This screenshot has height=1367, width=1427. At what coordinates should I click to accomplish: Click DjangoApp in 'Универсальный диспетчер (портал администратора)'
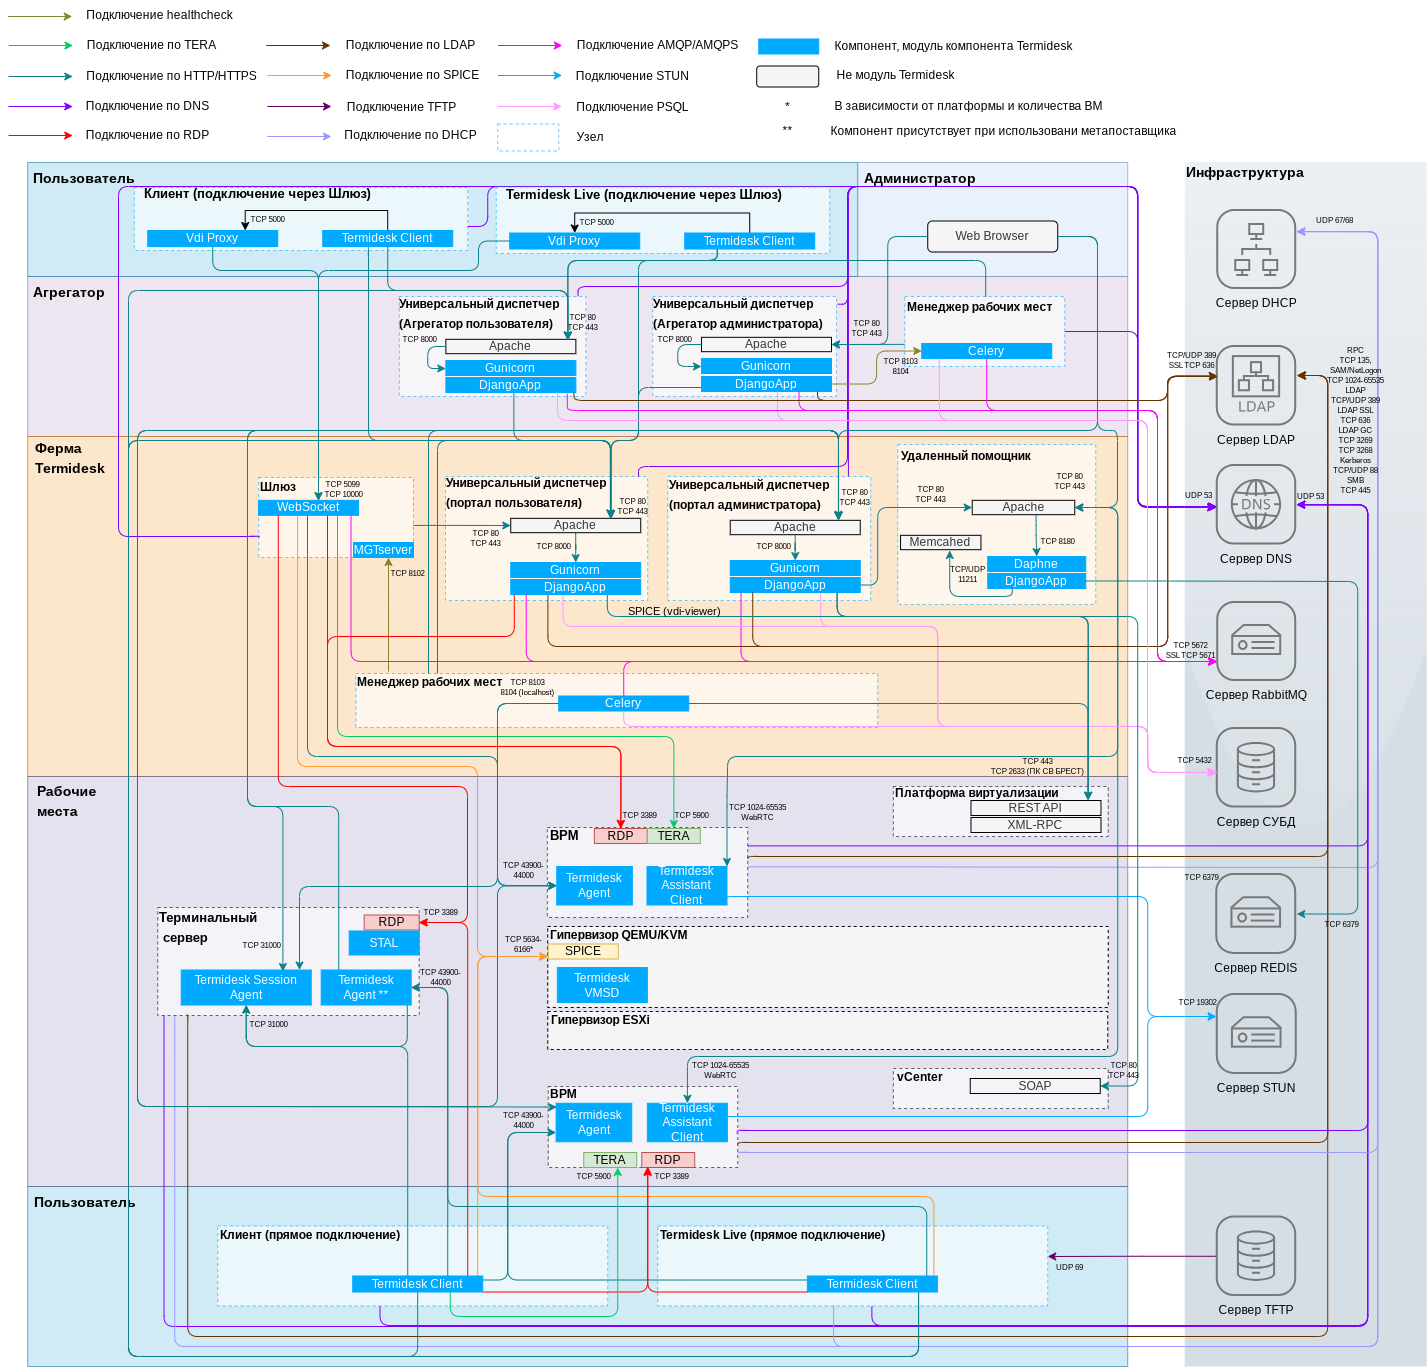795,585
